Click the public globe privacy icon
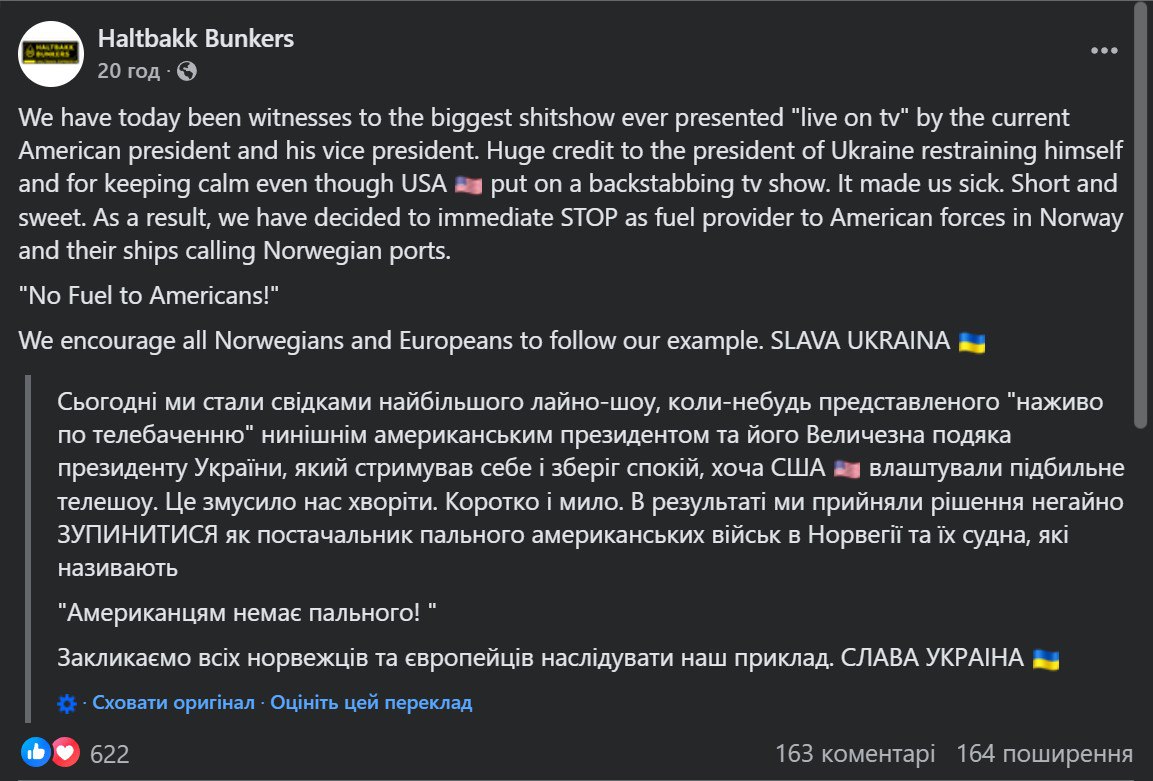 tap(187, 71)
